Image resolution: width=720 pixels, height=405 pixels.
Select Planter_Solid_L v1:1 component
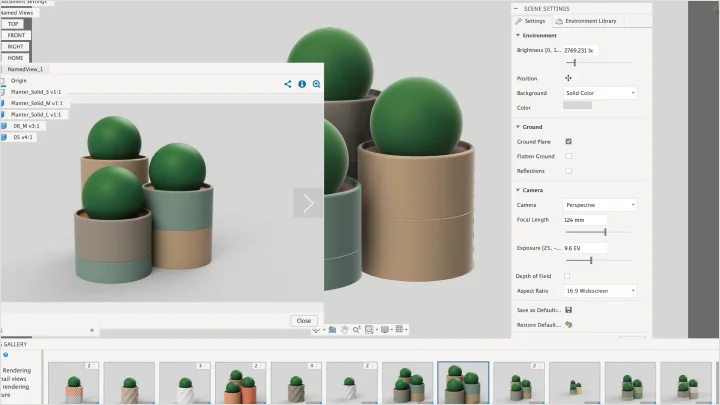tap(36, 115)
